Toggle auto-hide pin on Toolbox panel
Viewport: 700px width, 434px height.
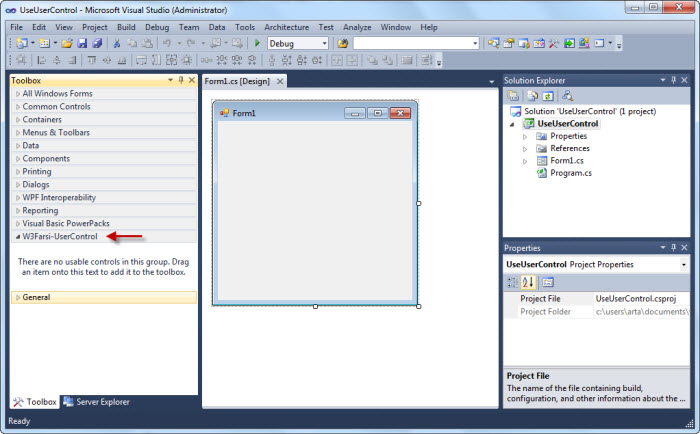(x=179, y=80)
